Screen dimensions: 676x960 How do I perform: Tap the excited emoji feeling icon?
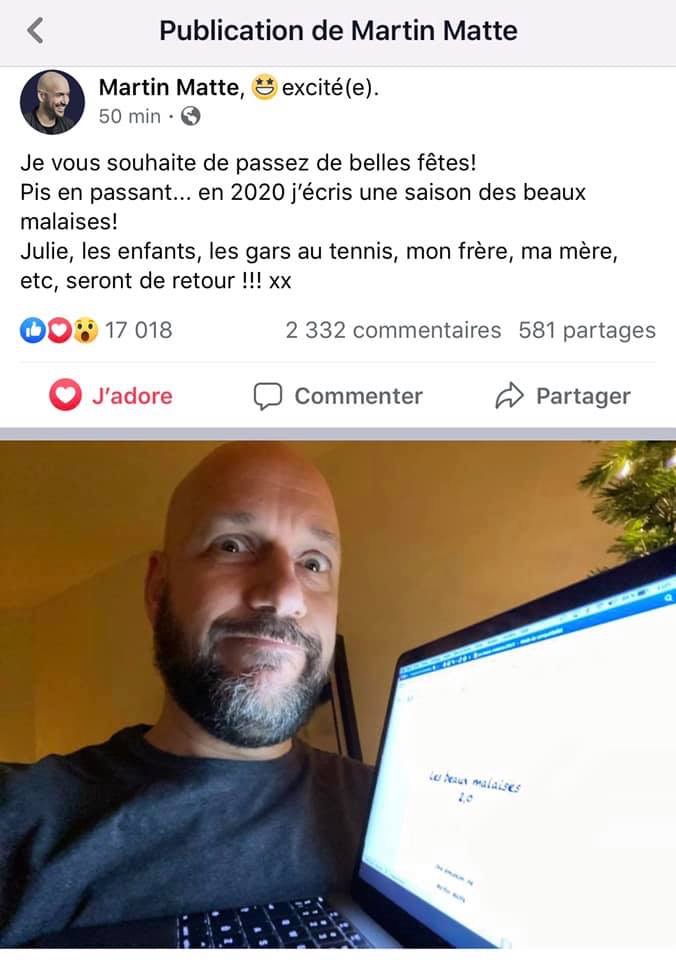tap(265, 88)
